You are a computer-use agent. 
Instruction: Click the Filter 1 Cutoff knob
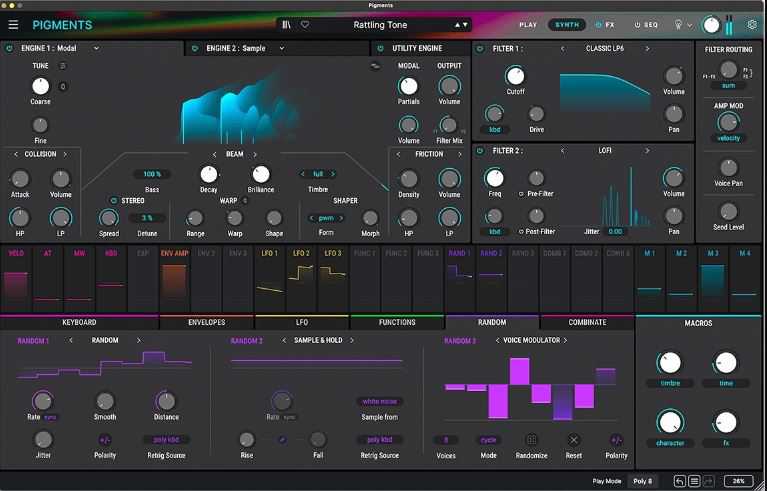(x=515, y=75)
